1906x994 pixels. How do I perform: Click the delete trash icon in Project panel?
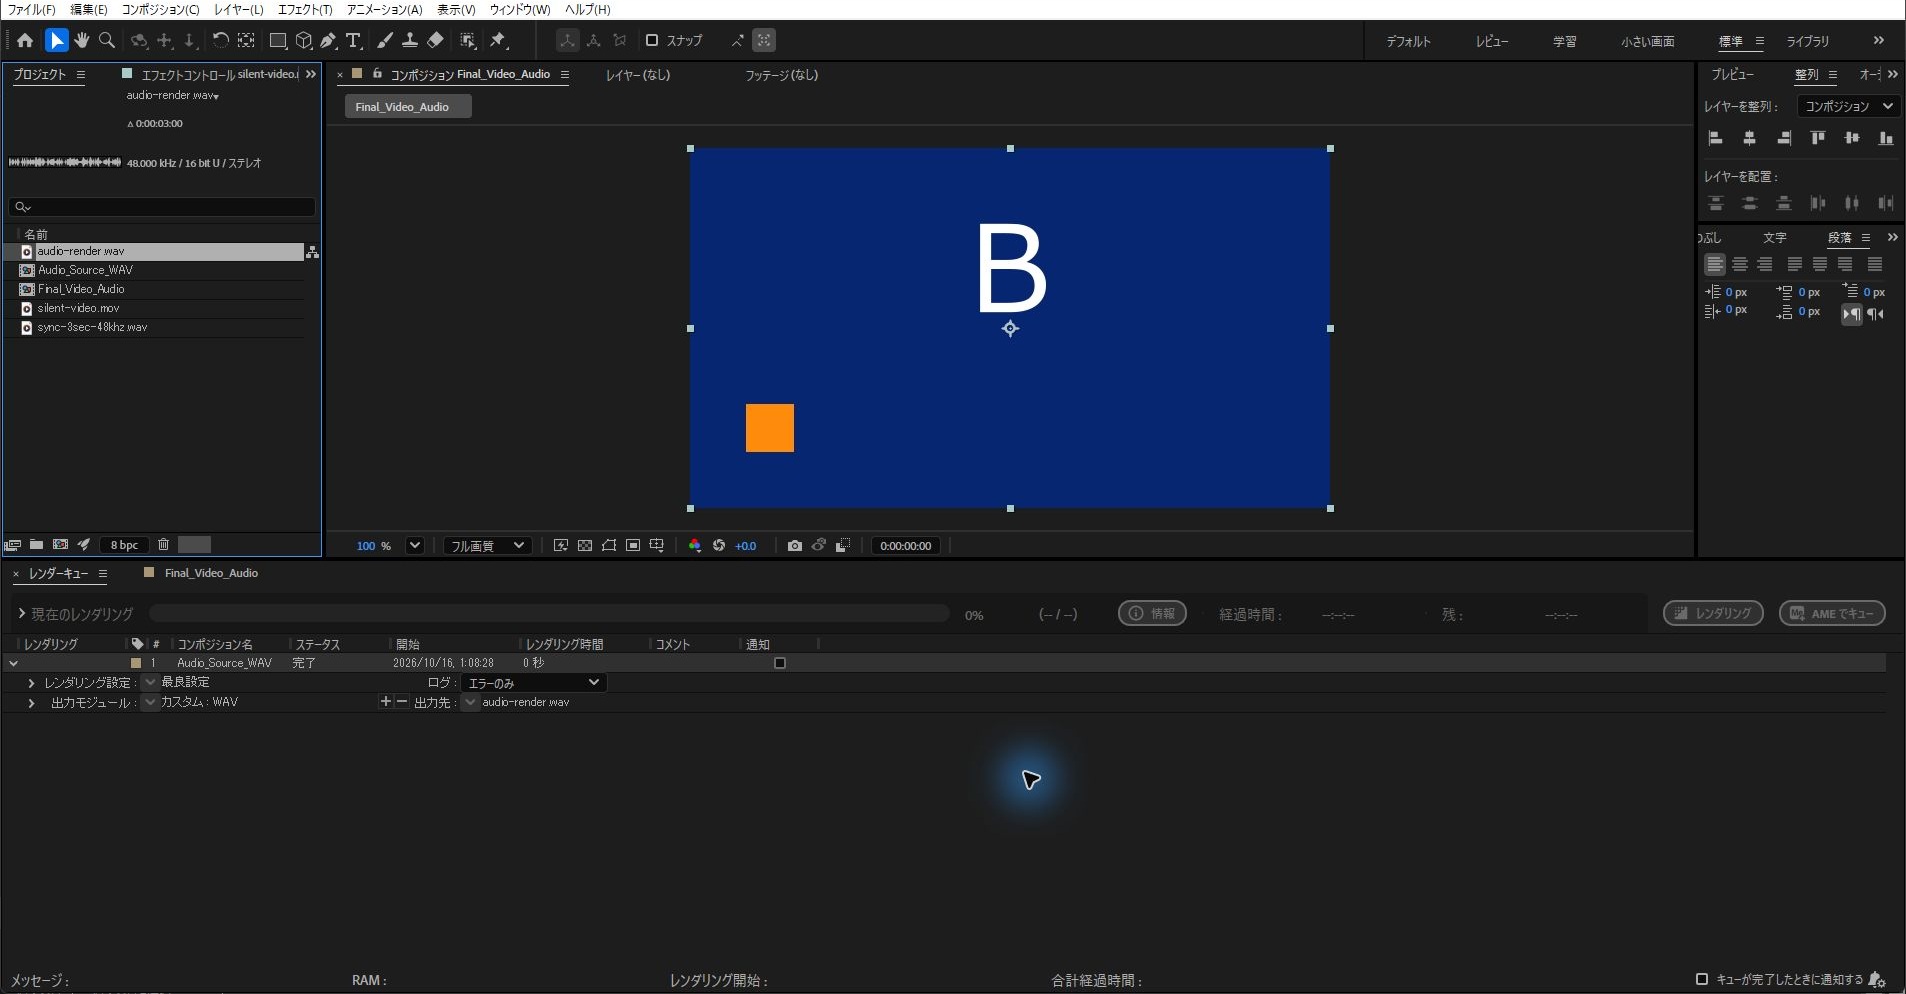(x=164, y=545)
